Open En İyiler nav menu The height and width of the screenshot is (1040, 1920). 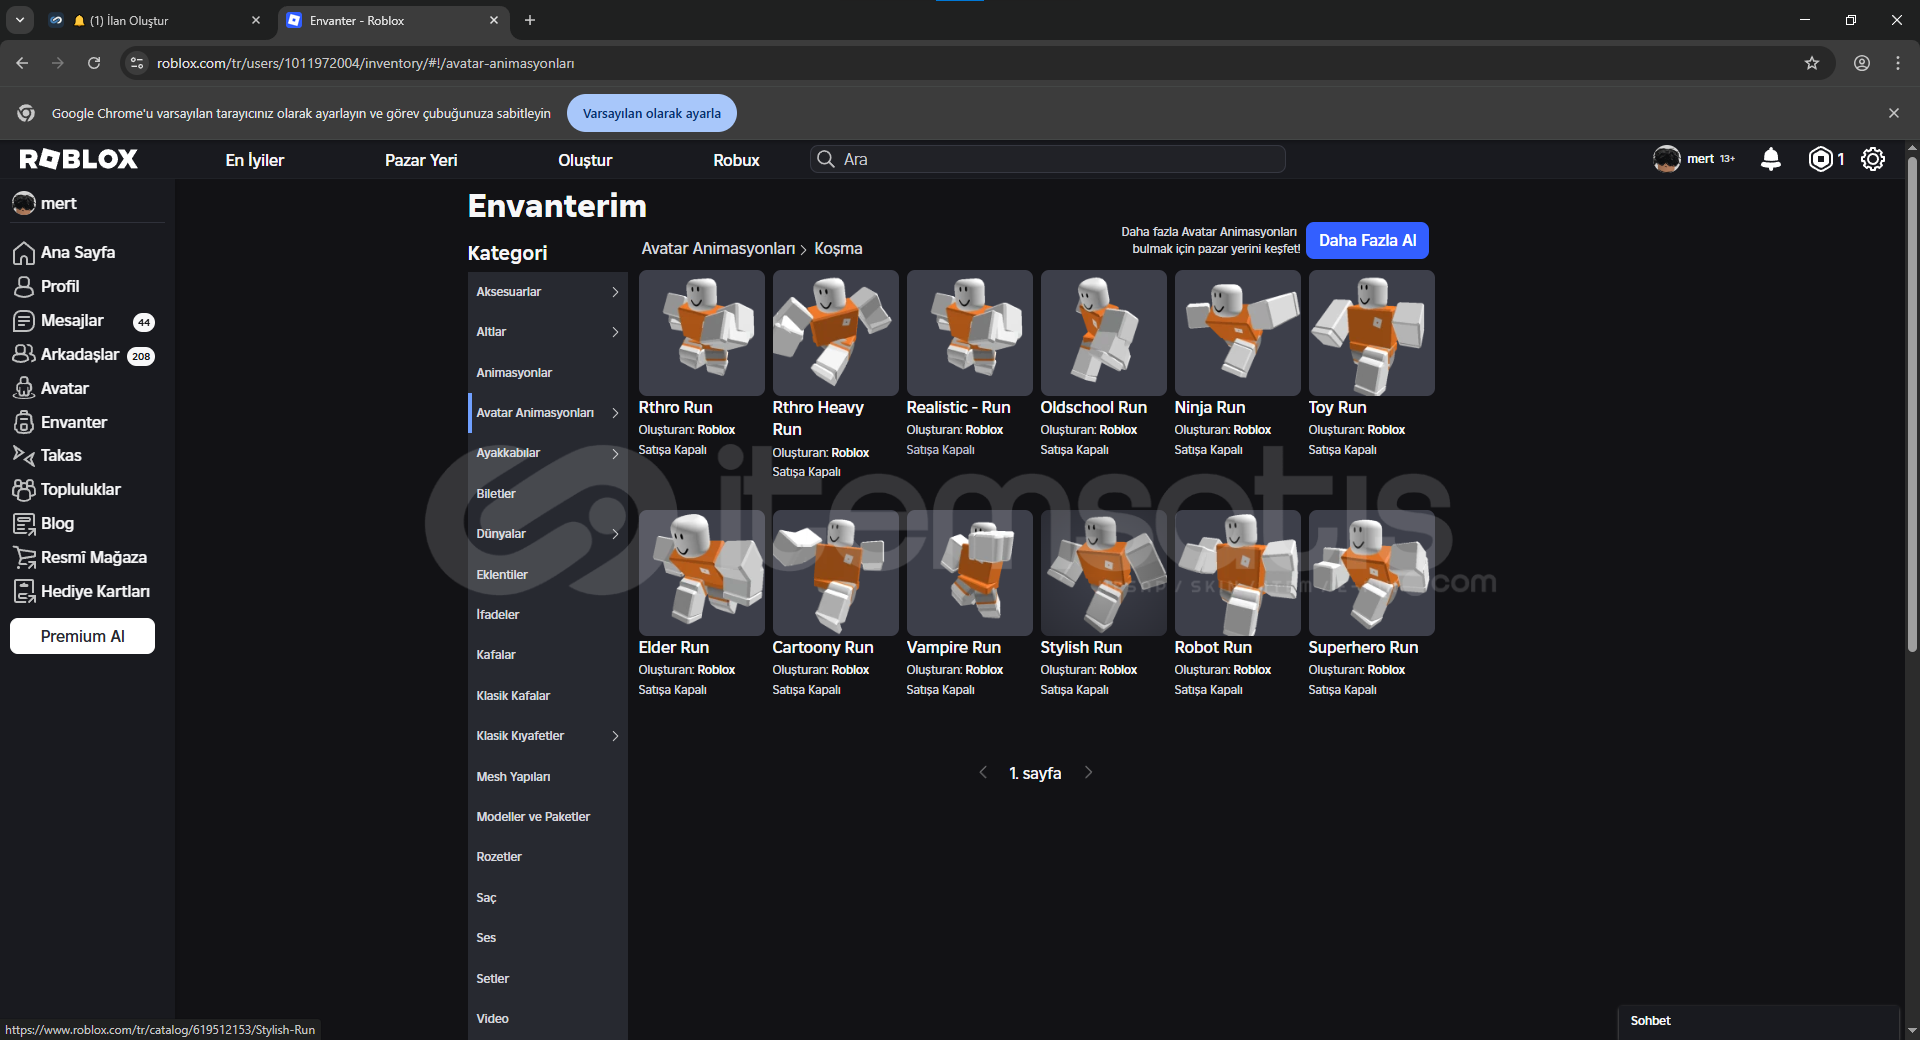pyautogui.click(x=255, y=160)
